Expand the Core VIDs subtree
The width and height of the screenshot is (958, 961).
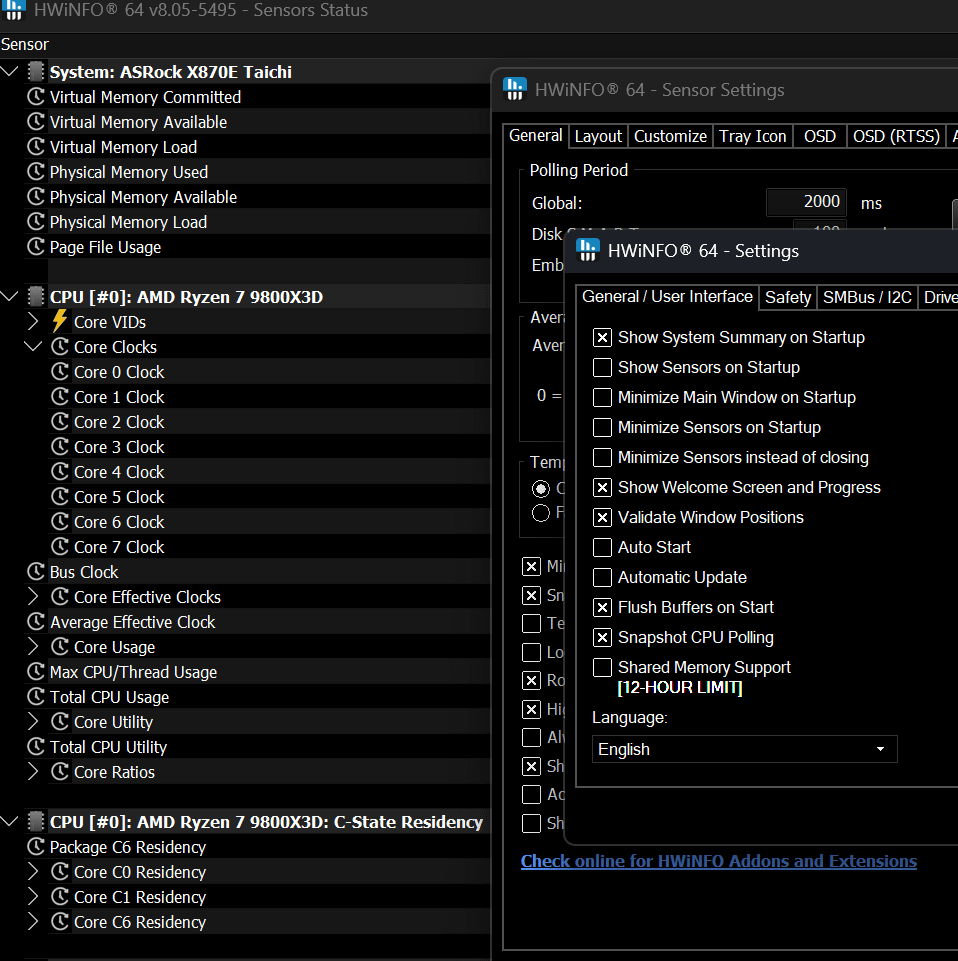point(33,321)
